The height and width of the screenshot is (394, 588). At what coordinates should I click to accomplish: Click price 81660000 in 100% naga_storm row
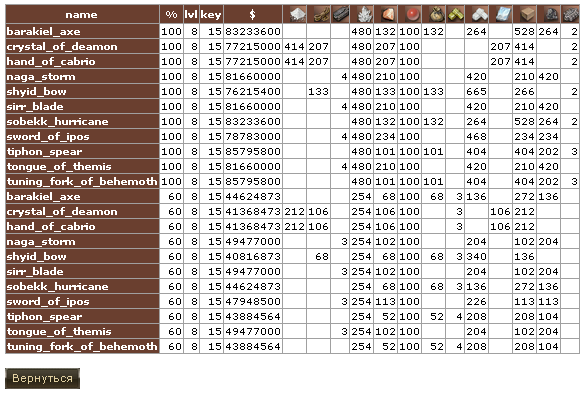(253, 76)
